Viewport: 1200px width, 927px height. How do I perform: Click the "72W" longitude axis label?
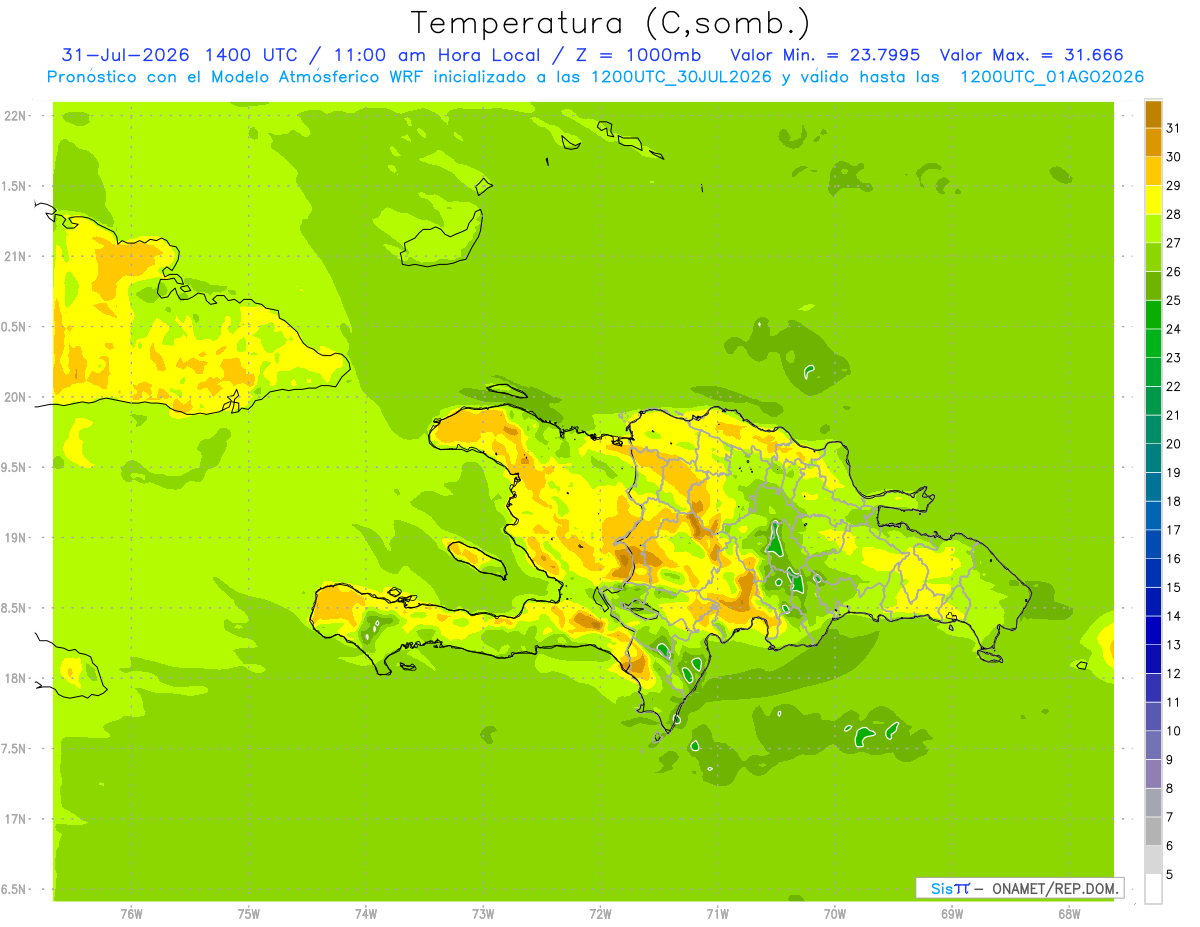point(600,913)
